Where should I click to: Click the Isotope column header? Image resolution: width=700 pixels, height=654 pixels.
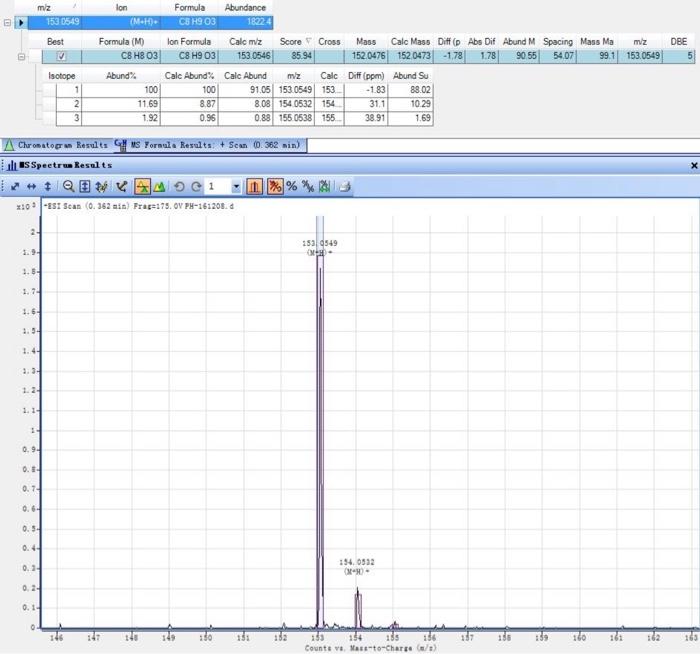click(62, 76)
